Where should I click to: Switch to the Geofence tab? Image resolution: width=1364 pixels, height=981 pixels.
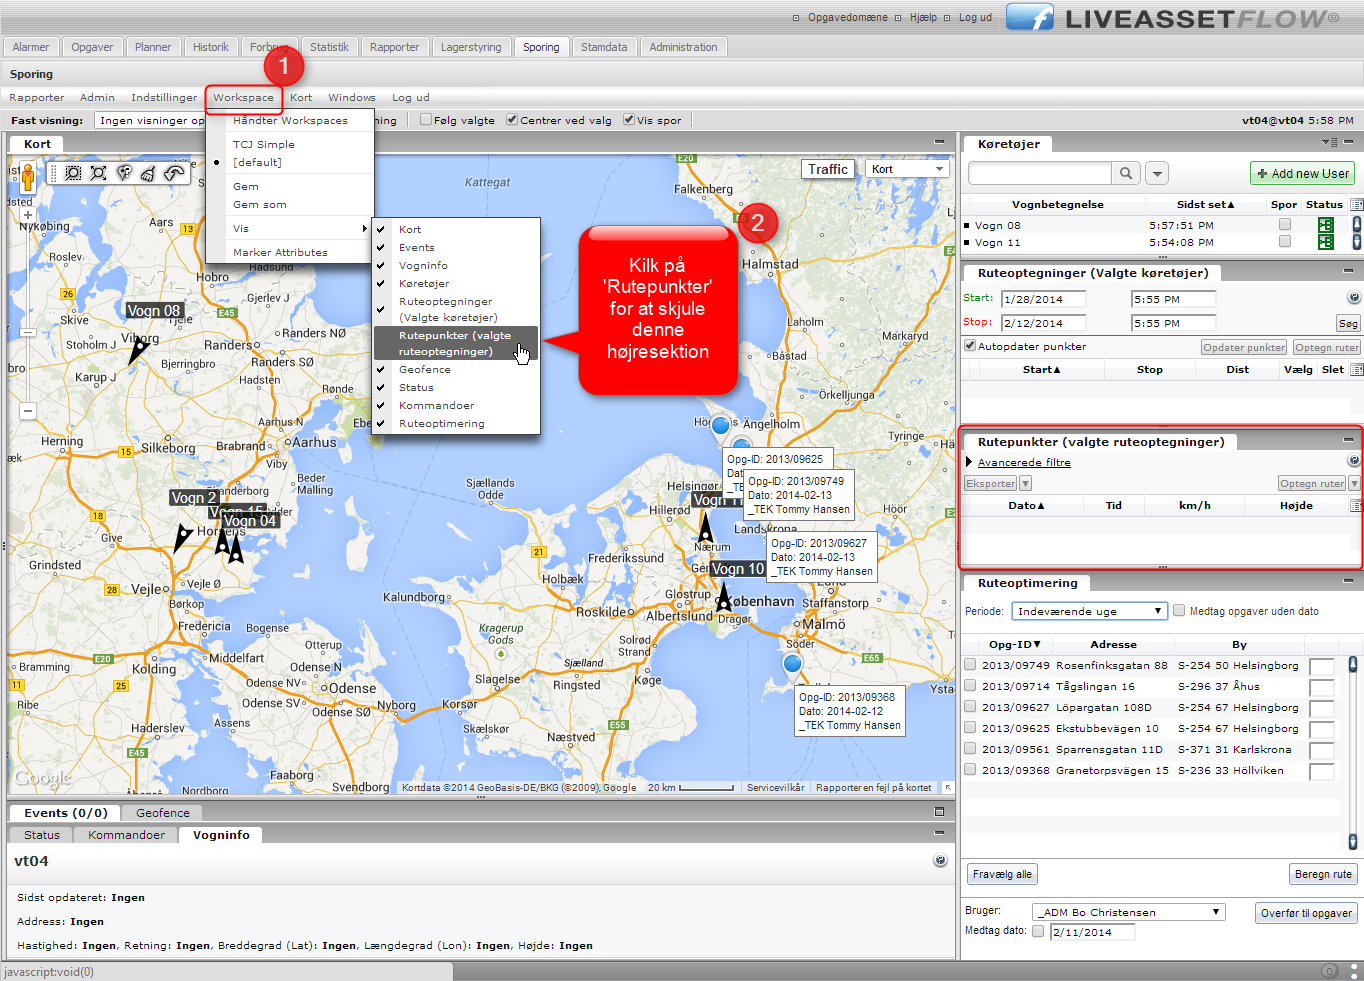[x=162, y=813]
